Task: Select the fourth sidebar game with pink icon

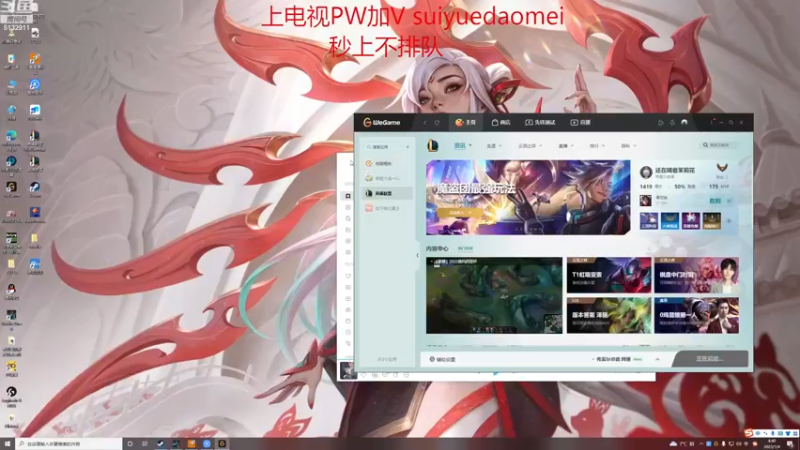Action: [388, 208]
